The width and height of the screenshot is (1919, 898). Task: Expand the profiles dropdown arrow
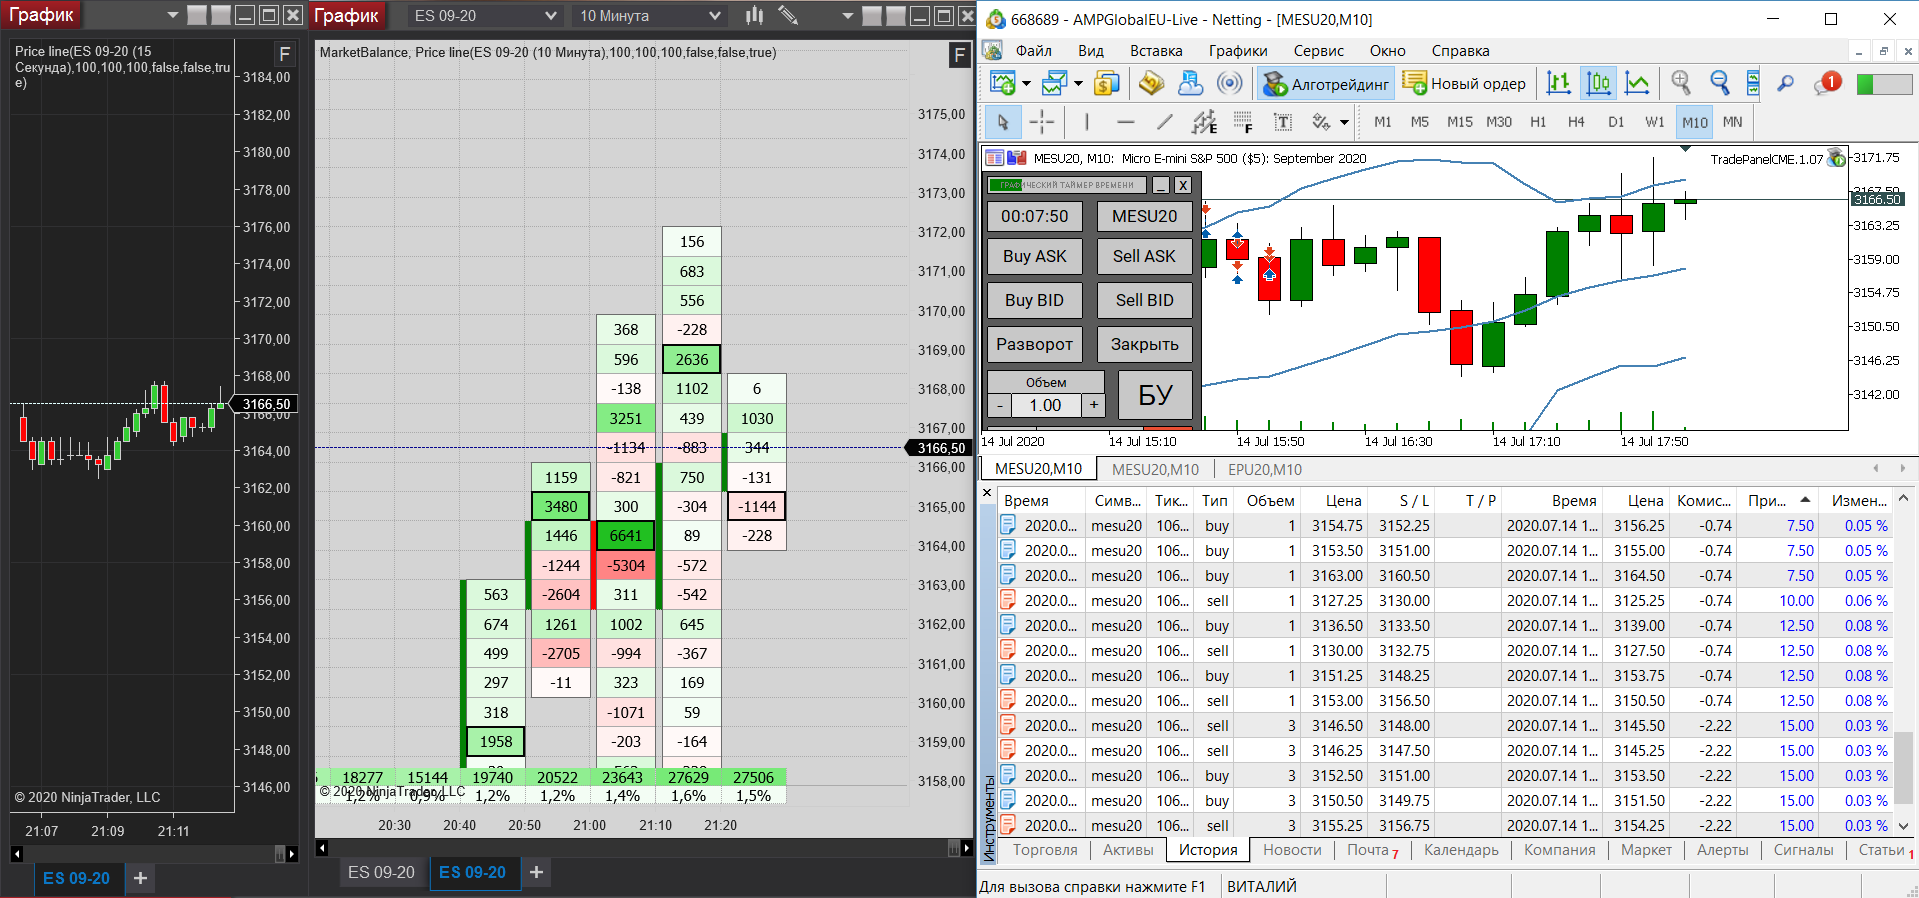[x=1078, y=84]
